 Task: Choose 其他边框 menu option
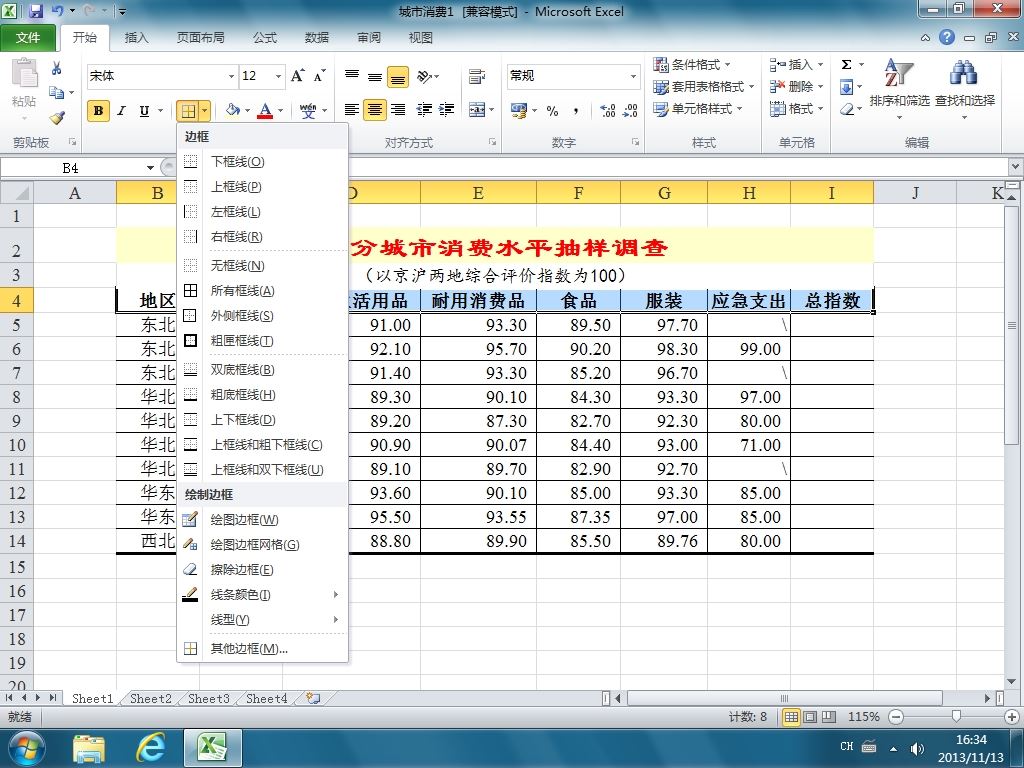(262, 648)
